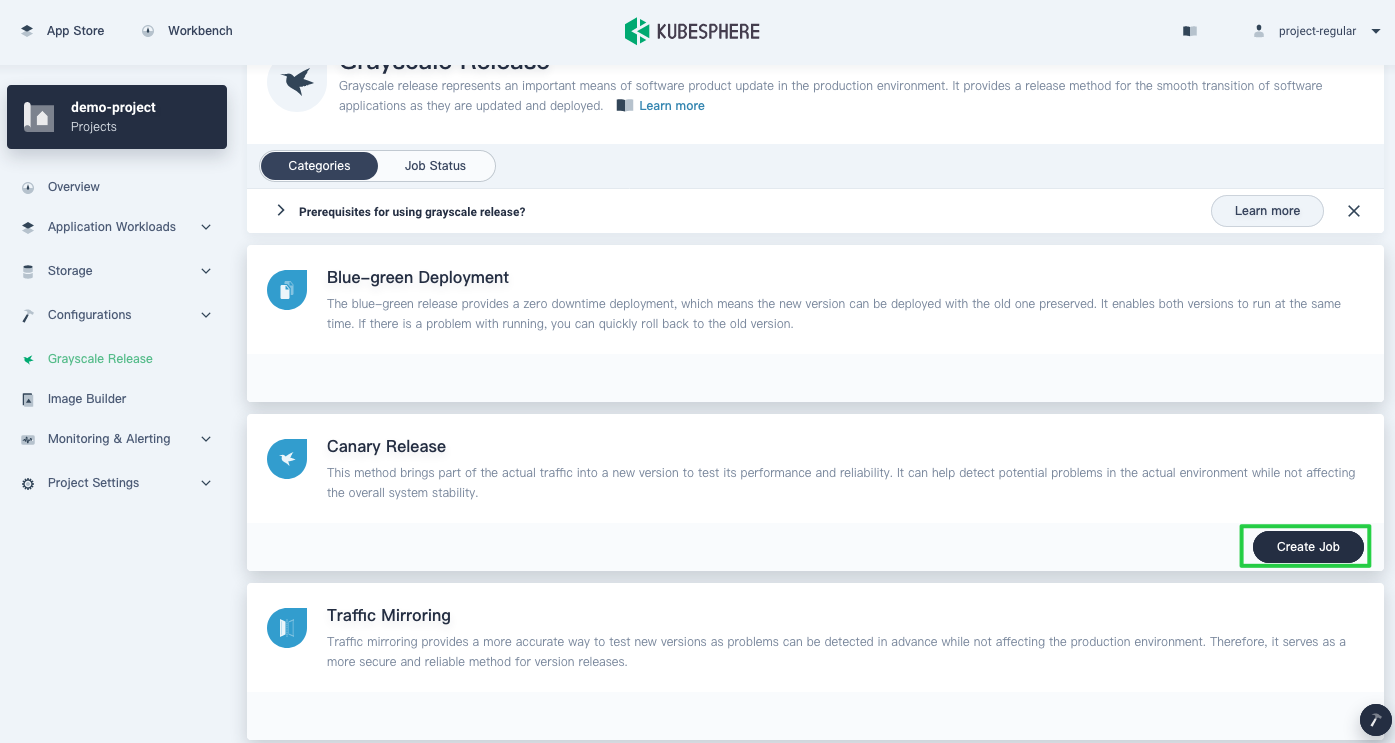Open the project-regular user dropdown
The height and width of the screenshot is (743, 1395).
[1317, 31]
